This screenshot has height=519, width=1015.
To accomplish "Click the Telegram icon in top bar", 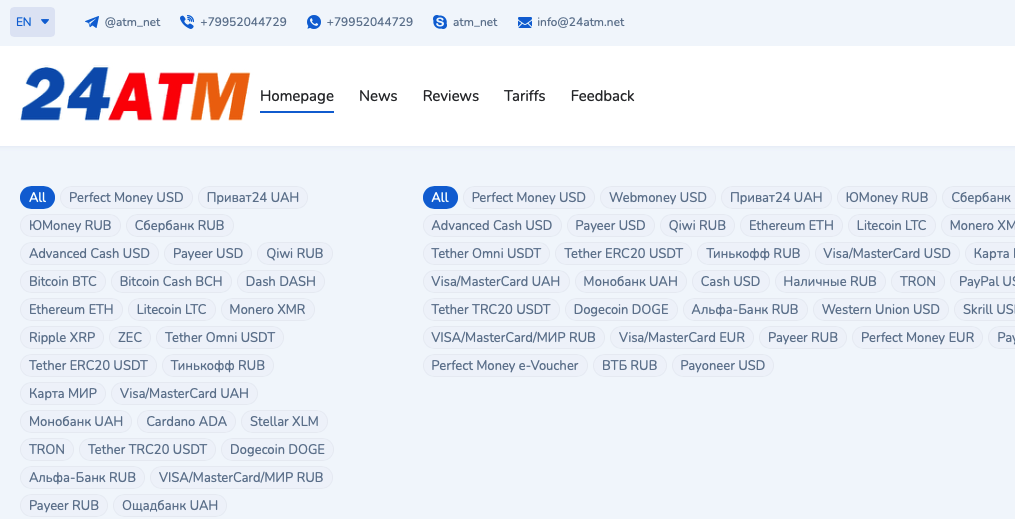I will 92,22.
